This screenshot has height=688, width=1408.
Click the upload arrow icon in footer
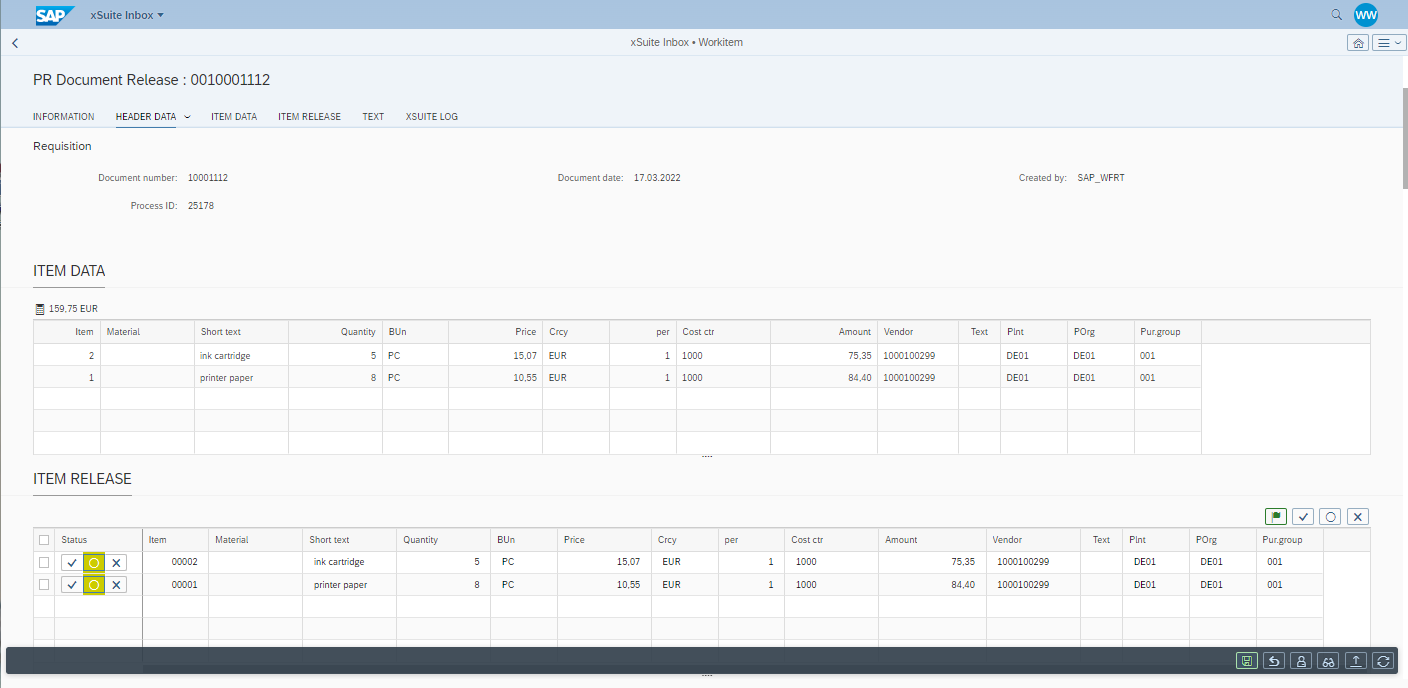coord(1356,661)
